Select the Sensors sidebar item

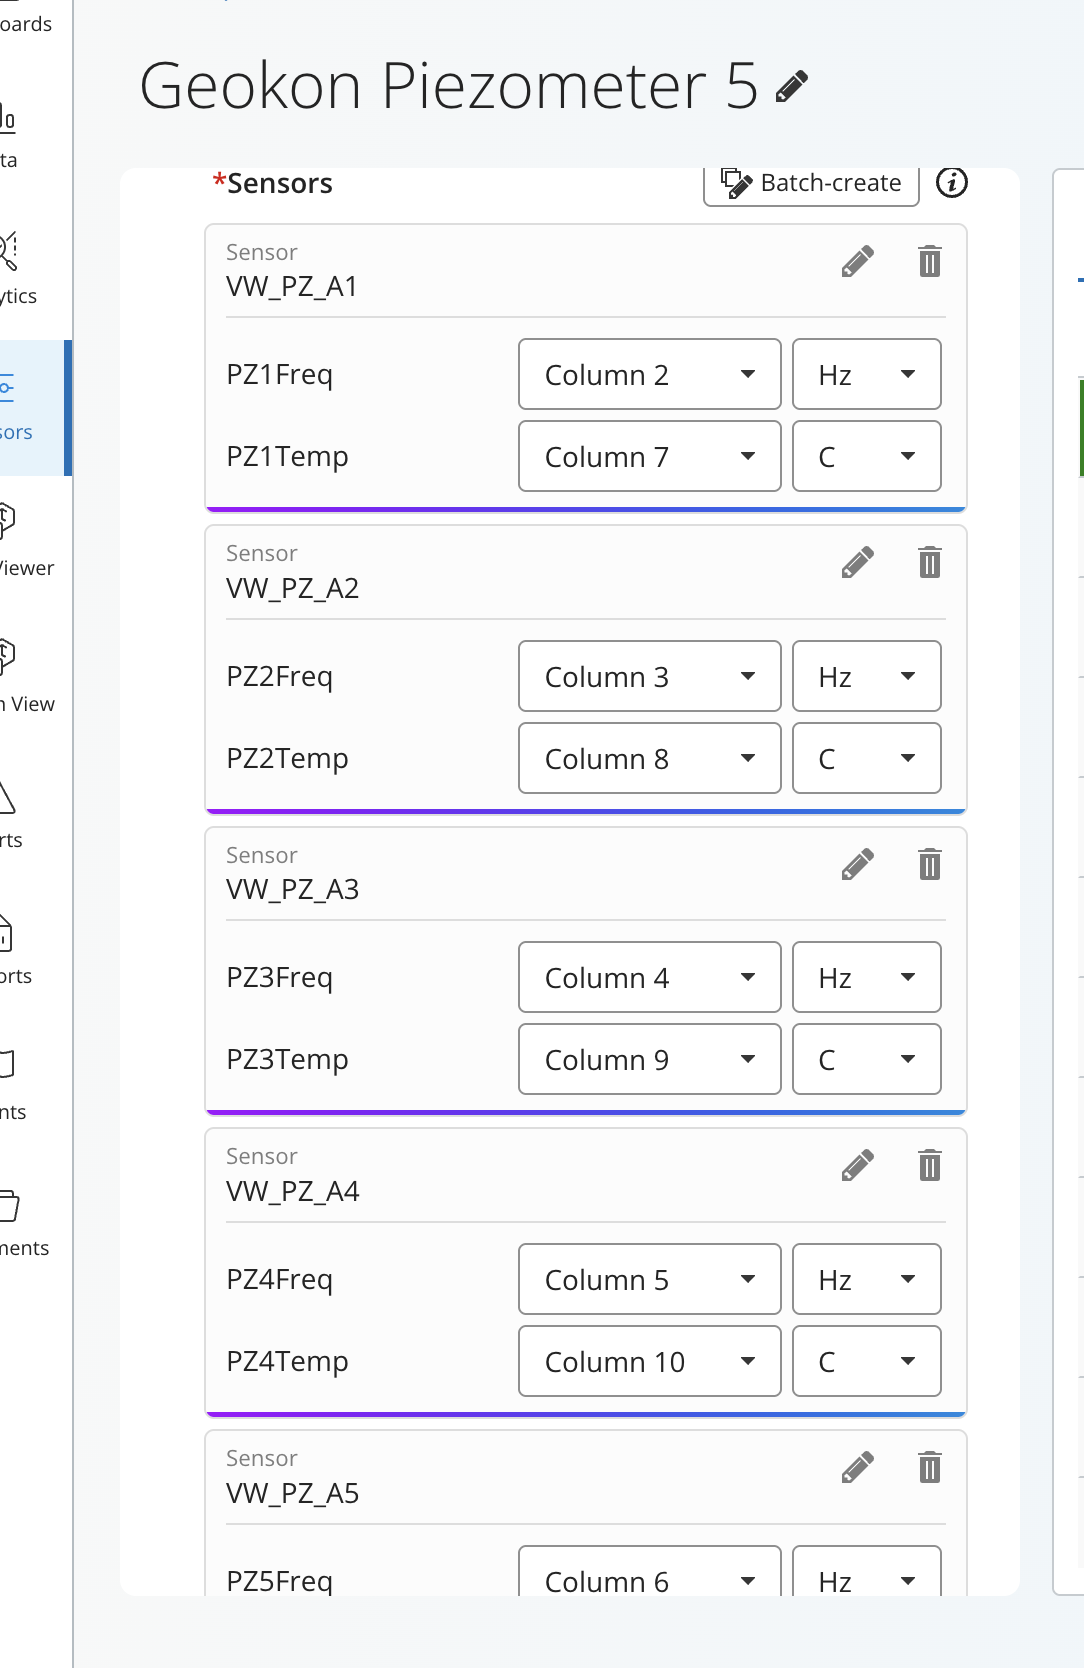(32, 408)
